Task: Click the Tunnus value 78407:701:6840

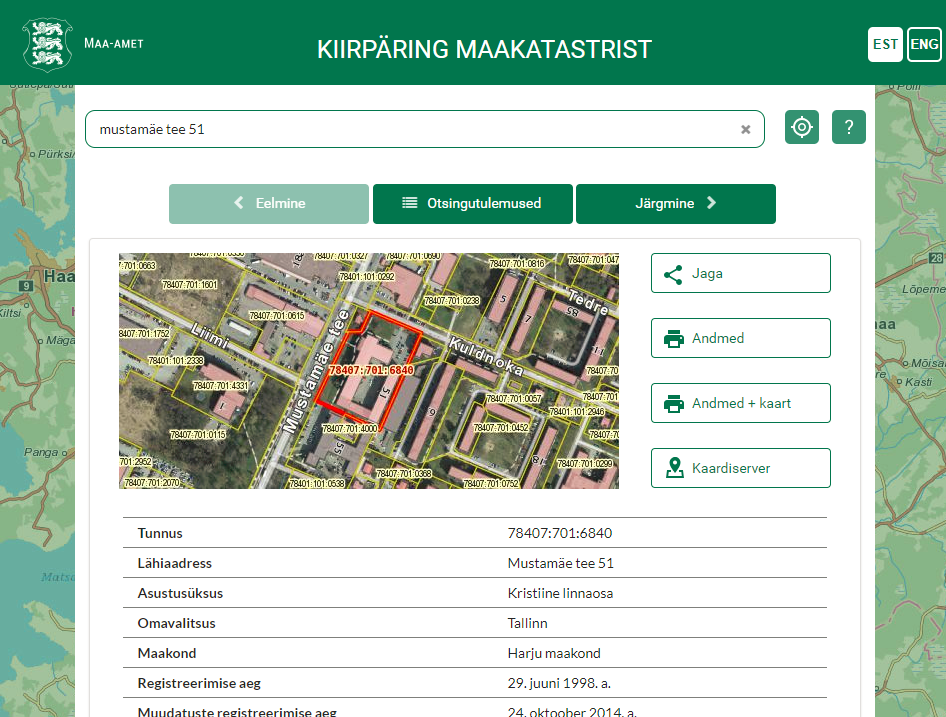Action: click(x=560, y=533)
